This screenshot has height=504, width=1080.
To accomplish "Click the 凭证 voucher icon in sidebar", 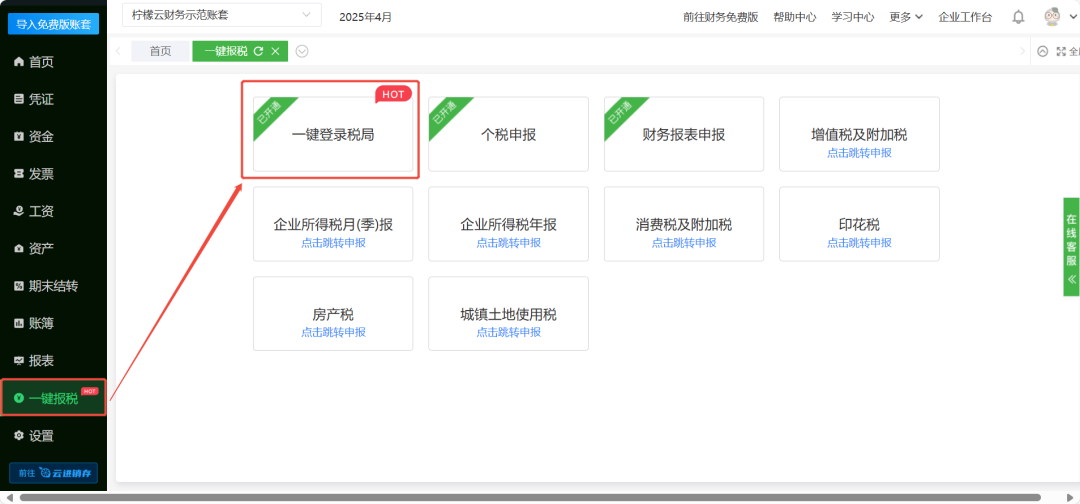I will click(19, 99).
